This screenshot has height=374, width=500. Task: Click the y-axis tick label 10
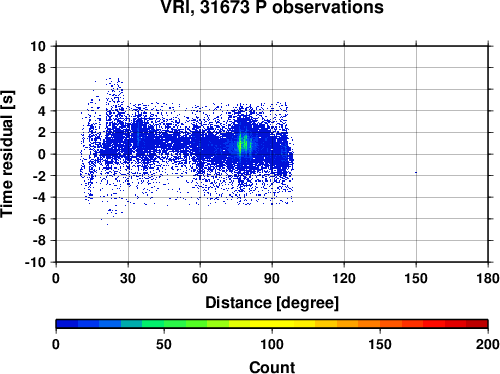point(38,46)
